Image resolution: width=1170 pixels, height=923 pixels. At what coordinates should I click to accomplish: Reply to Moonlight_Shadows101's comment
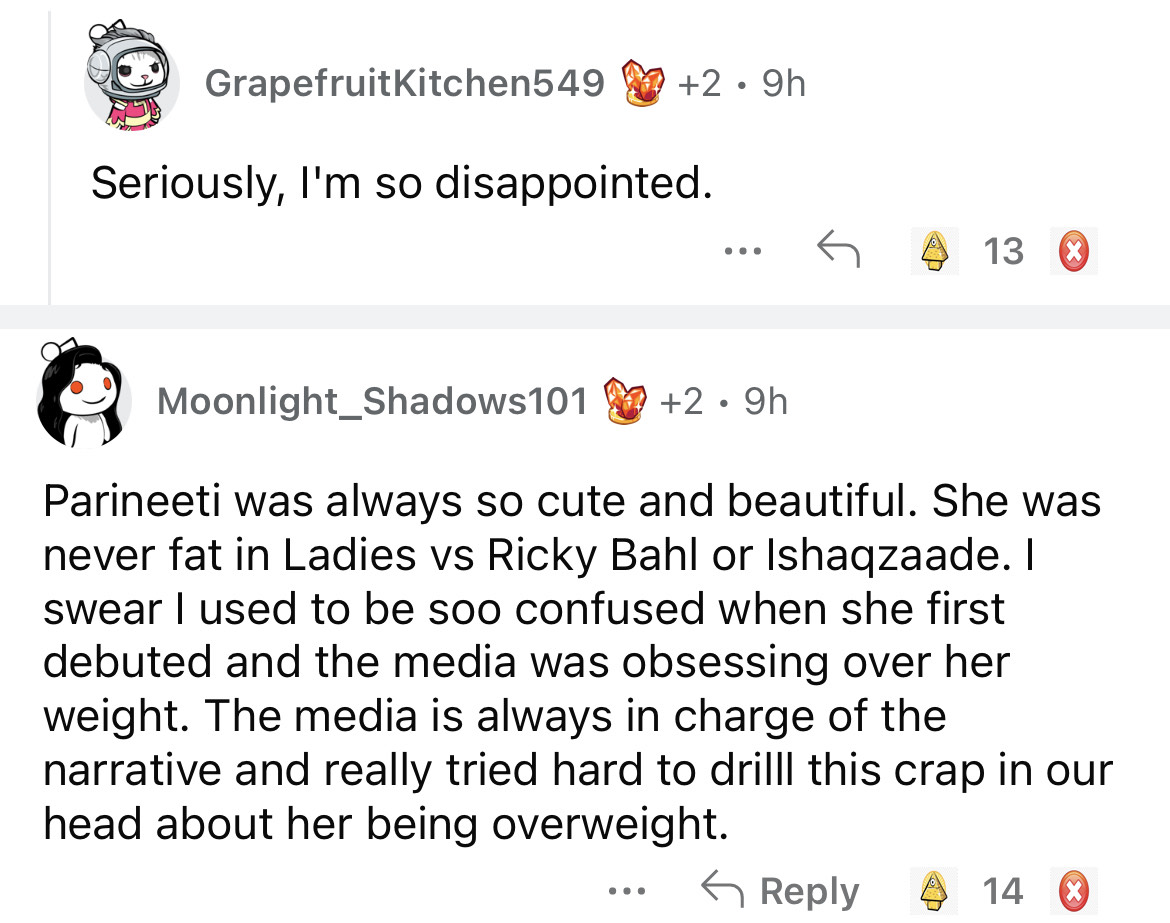click(780, 890)
